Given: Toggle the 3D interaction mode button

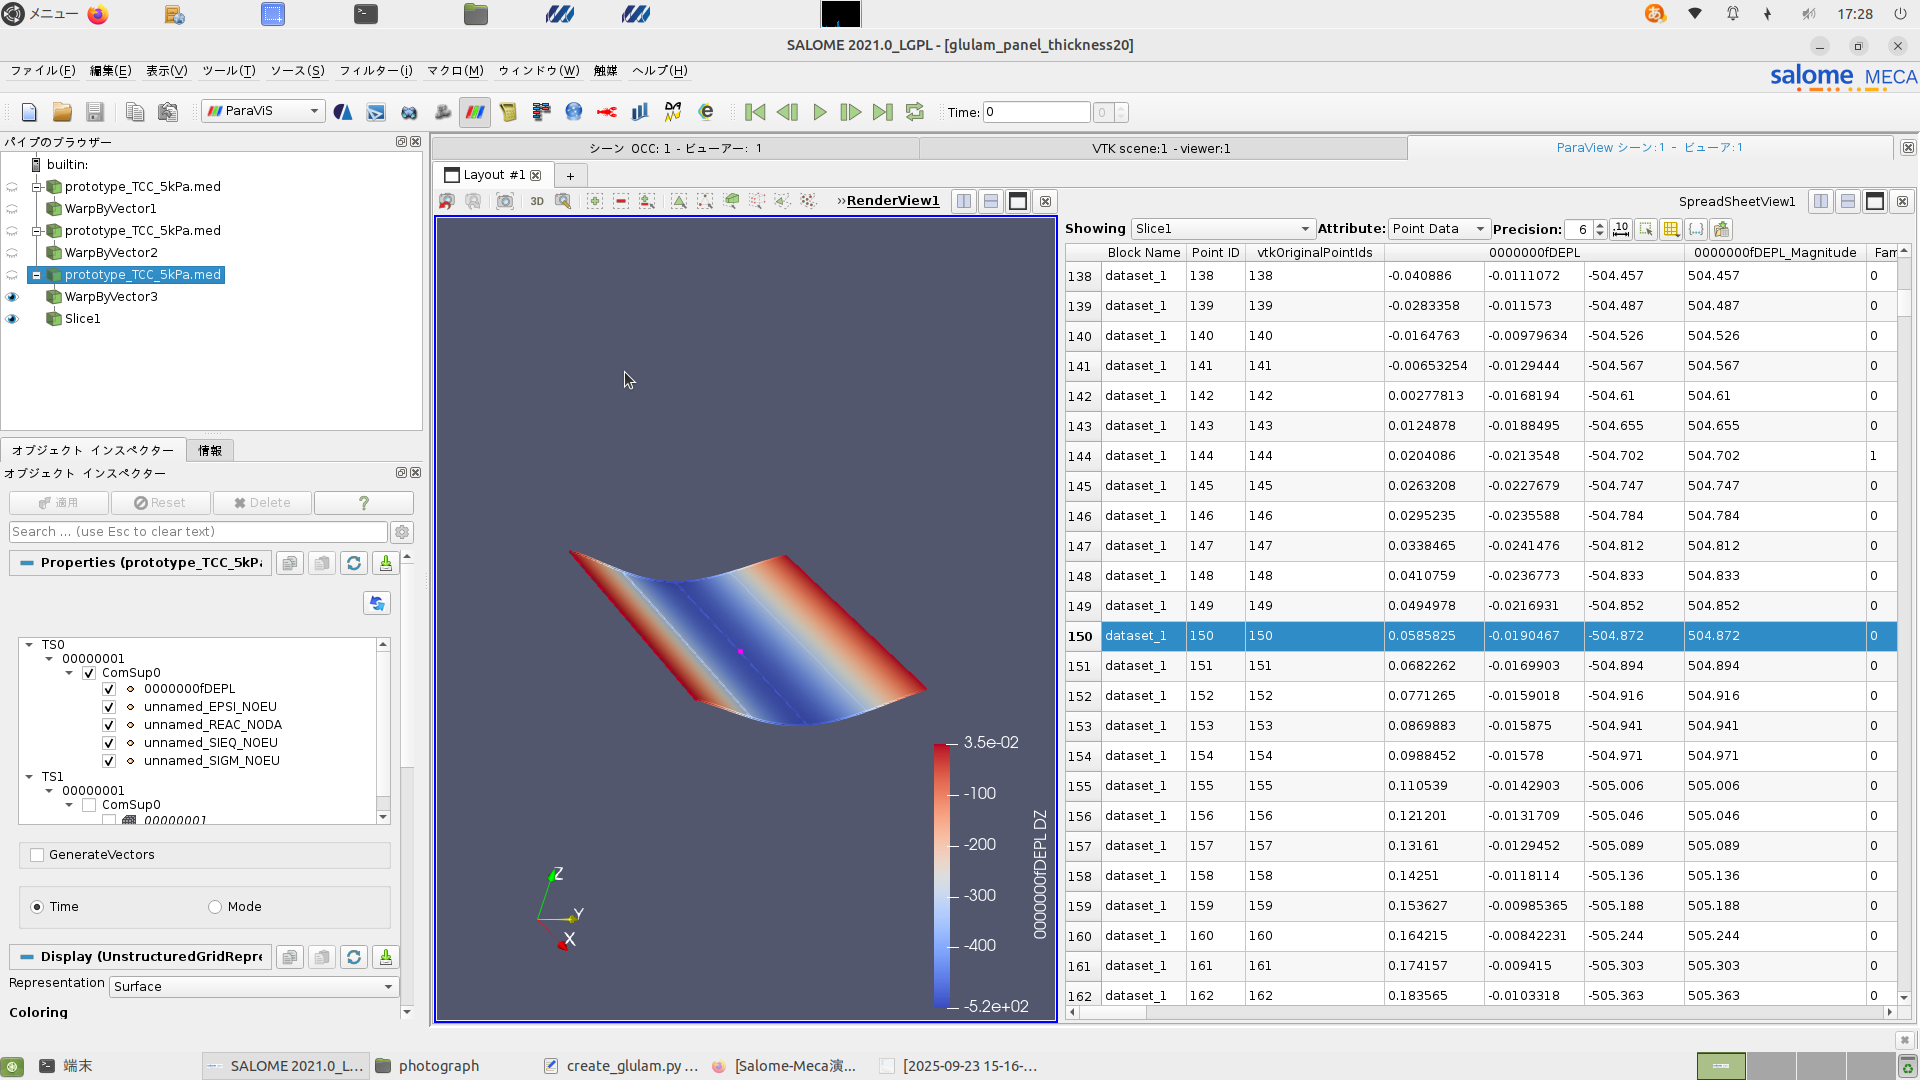Looking at the screenshot, I should (x=537, y=201).
